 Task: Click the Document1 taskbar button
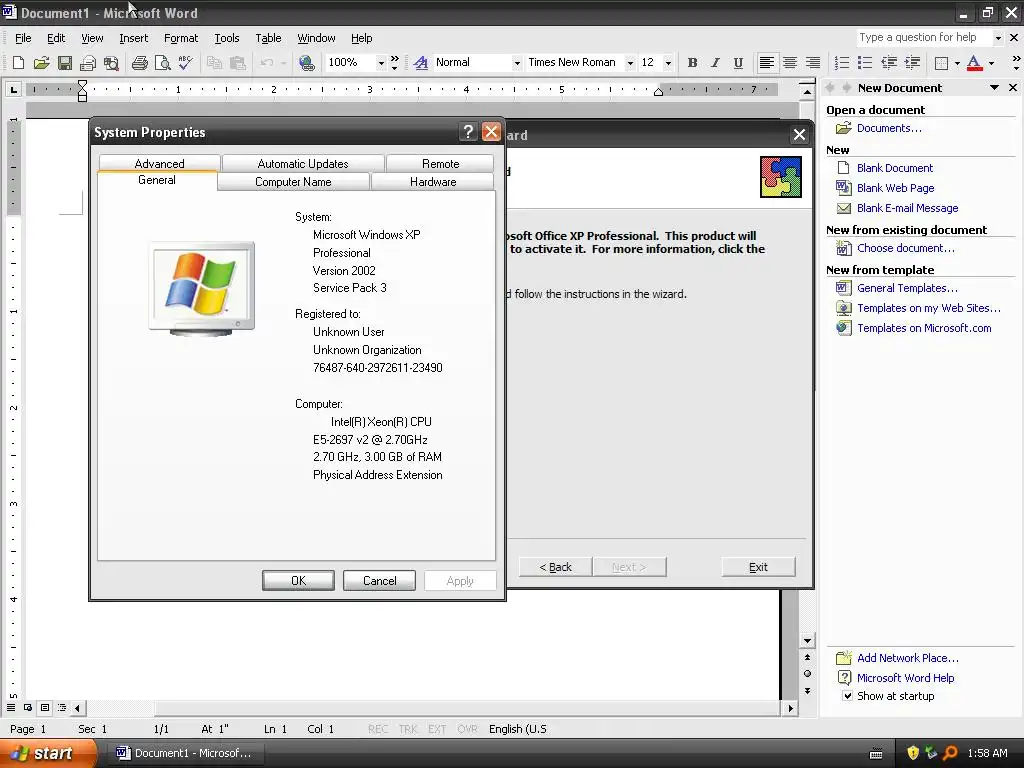[x=186, y=753]
